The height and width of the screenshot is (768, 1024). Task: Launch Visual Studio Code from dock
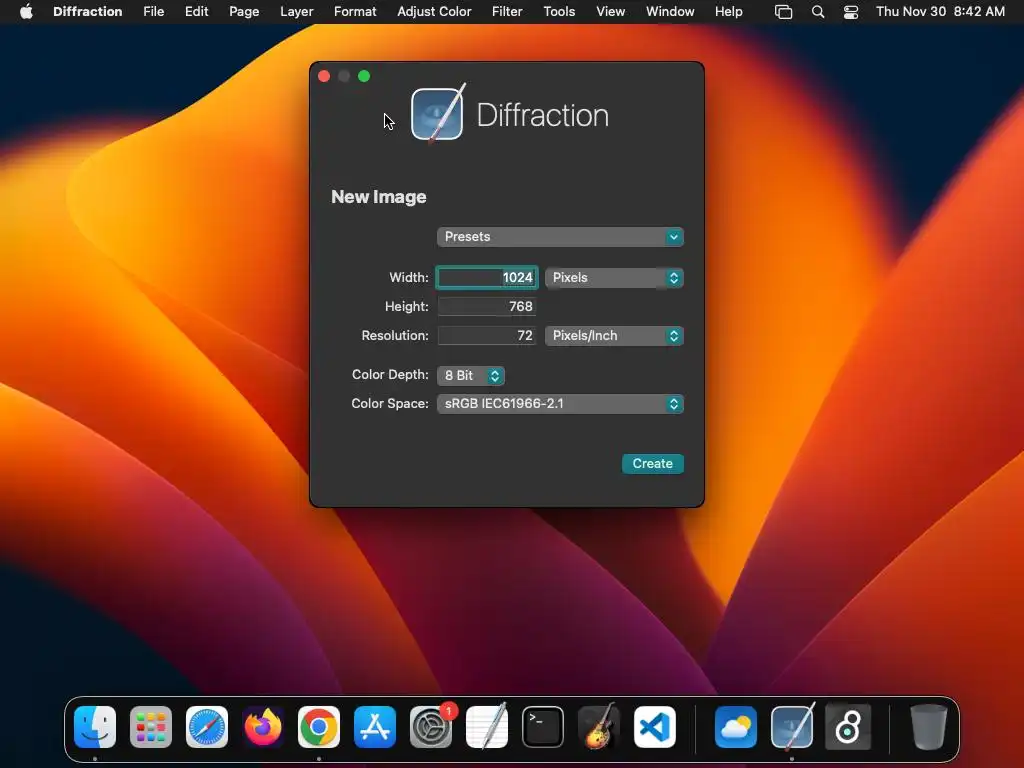pyautogui.click(x=654, y=726)
